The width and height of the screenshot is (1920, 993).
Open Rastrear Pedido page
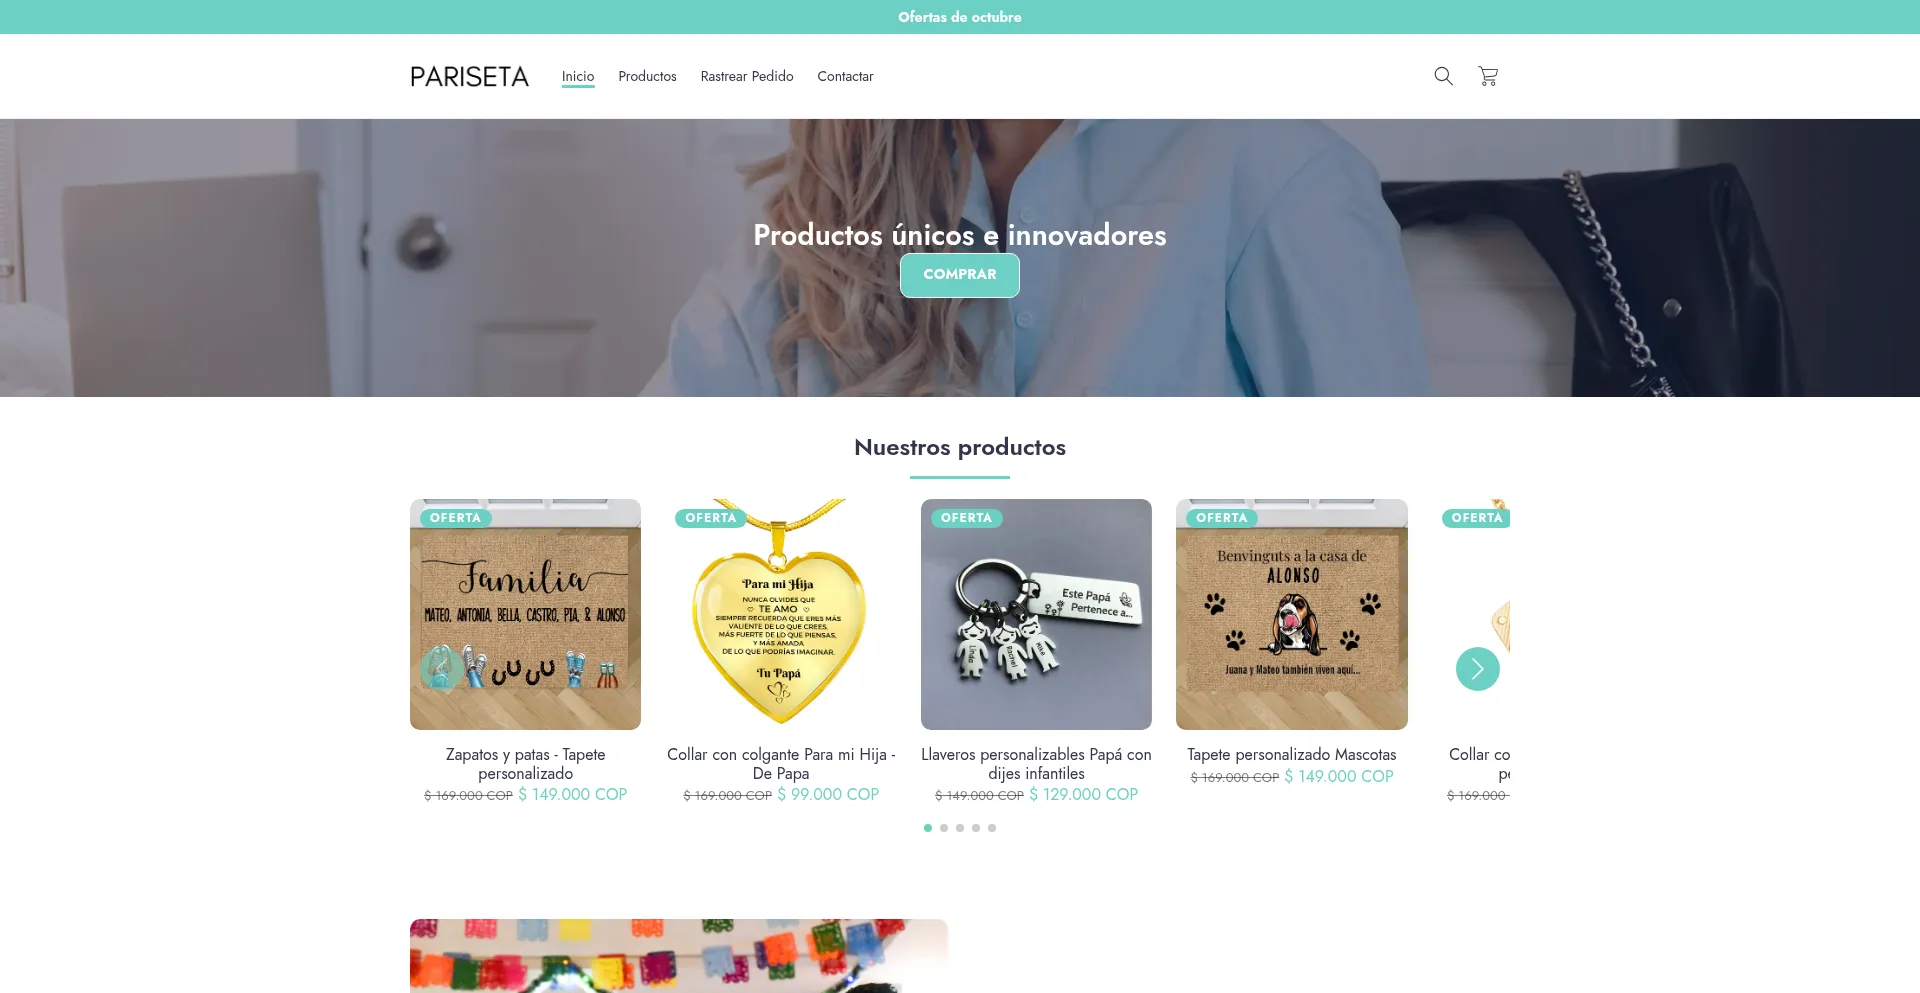coord(747,76)
